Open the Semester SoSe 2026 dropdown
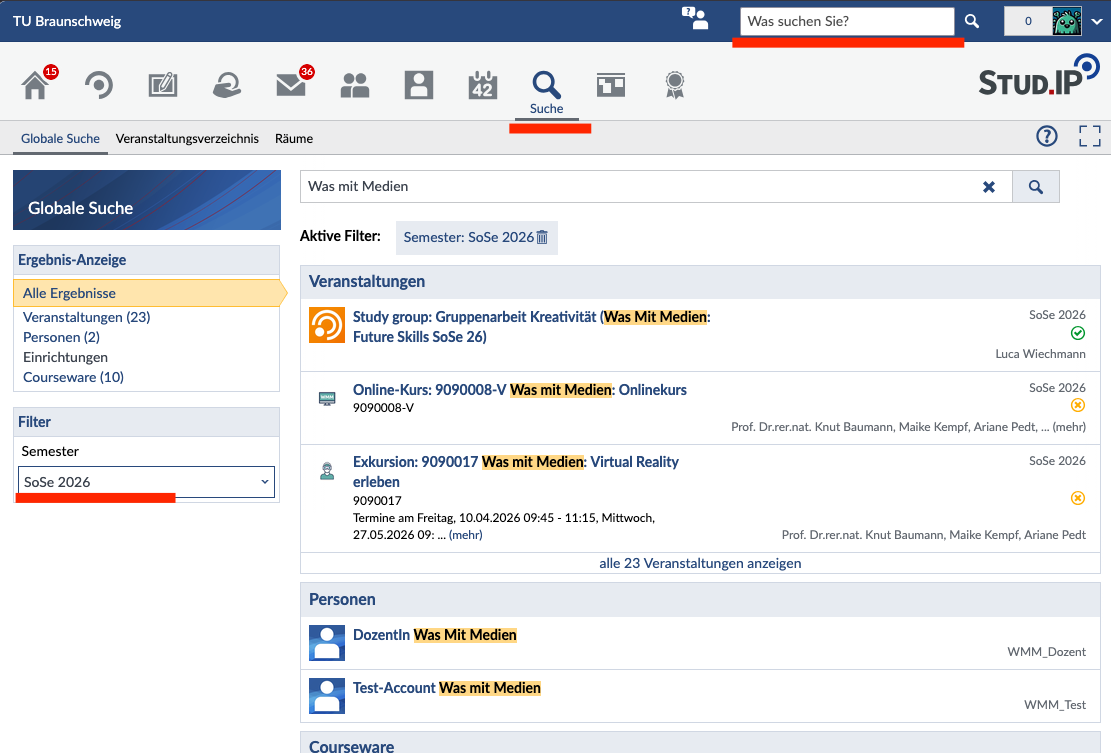This screenshot has height=753, width=1111. [x=146, y=482]
